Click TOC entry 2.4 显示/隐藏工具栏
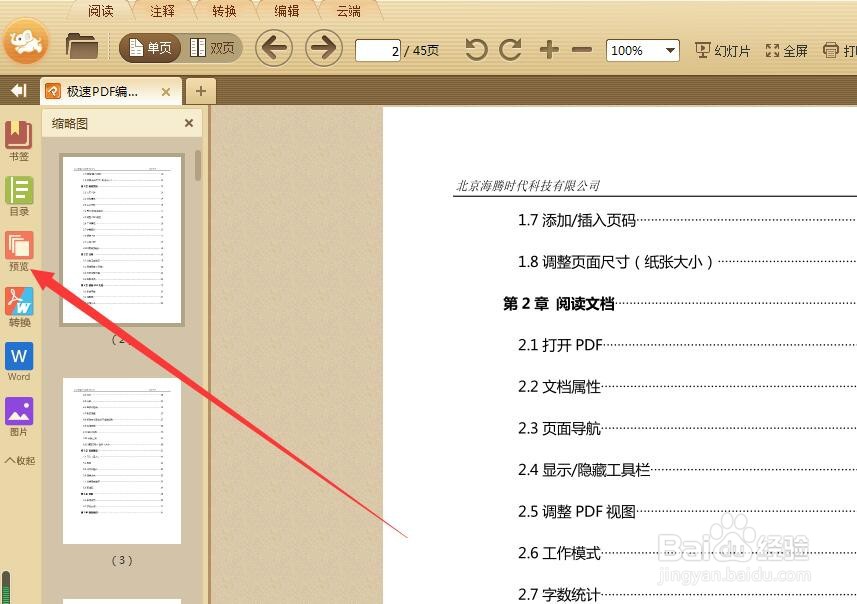The height and width of the screenshot is (604, 857). click(584, 470)
